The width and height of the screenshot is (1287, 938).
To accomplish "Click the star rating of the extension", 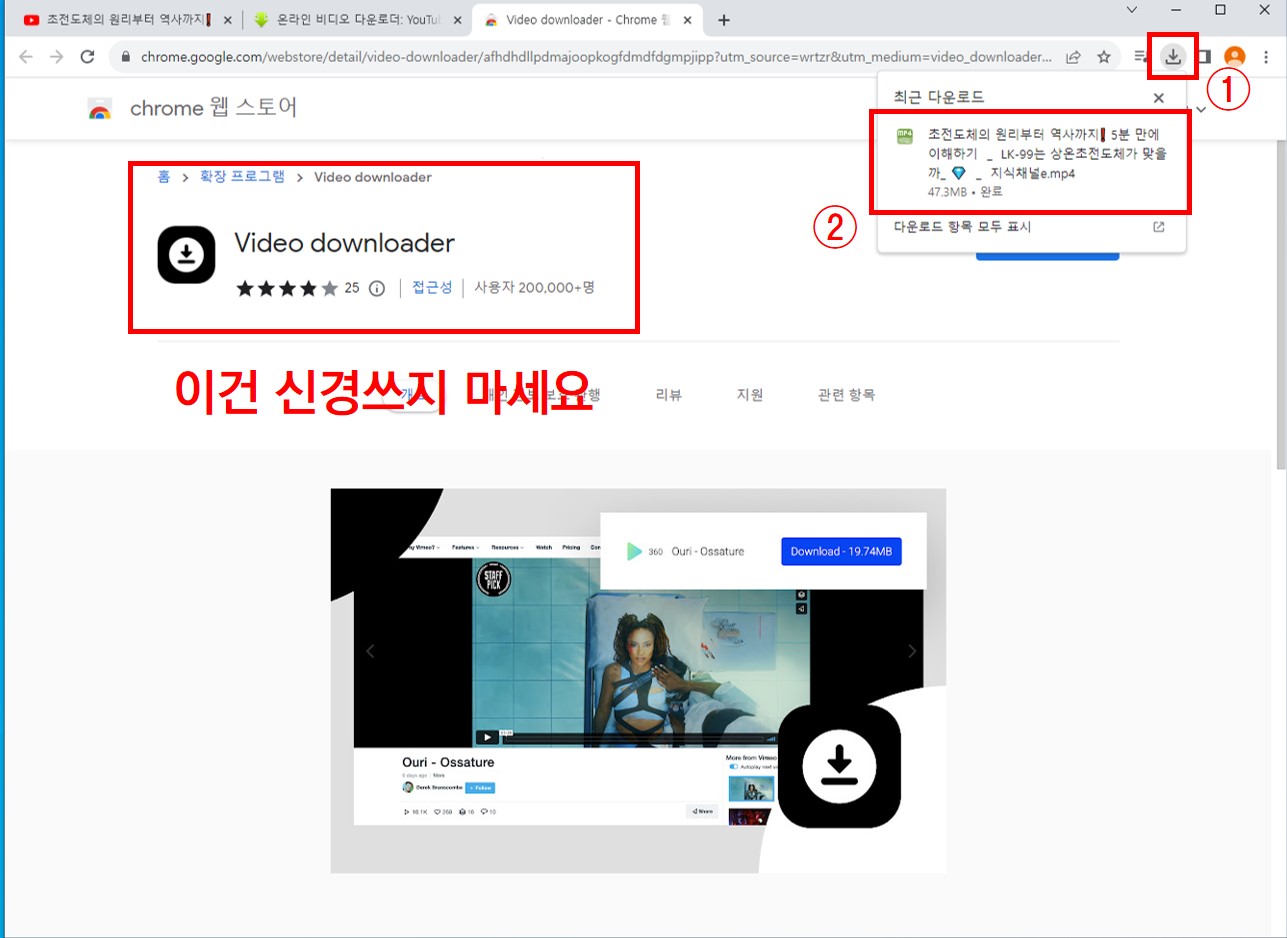I will coord(287,288).
